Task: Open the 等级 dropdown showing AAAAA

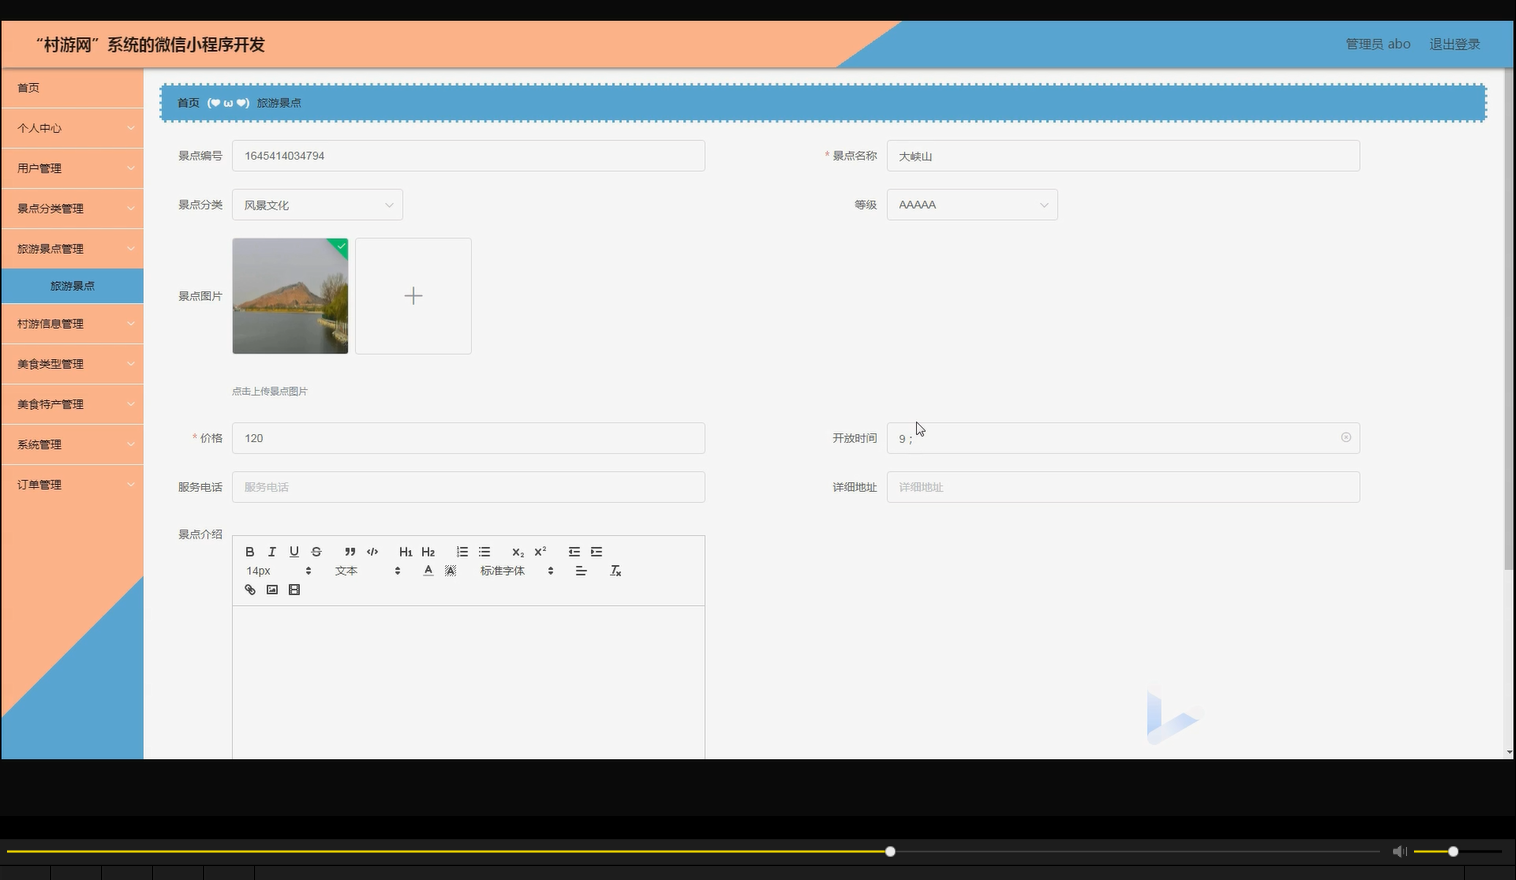Action: 972,205
